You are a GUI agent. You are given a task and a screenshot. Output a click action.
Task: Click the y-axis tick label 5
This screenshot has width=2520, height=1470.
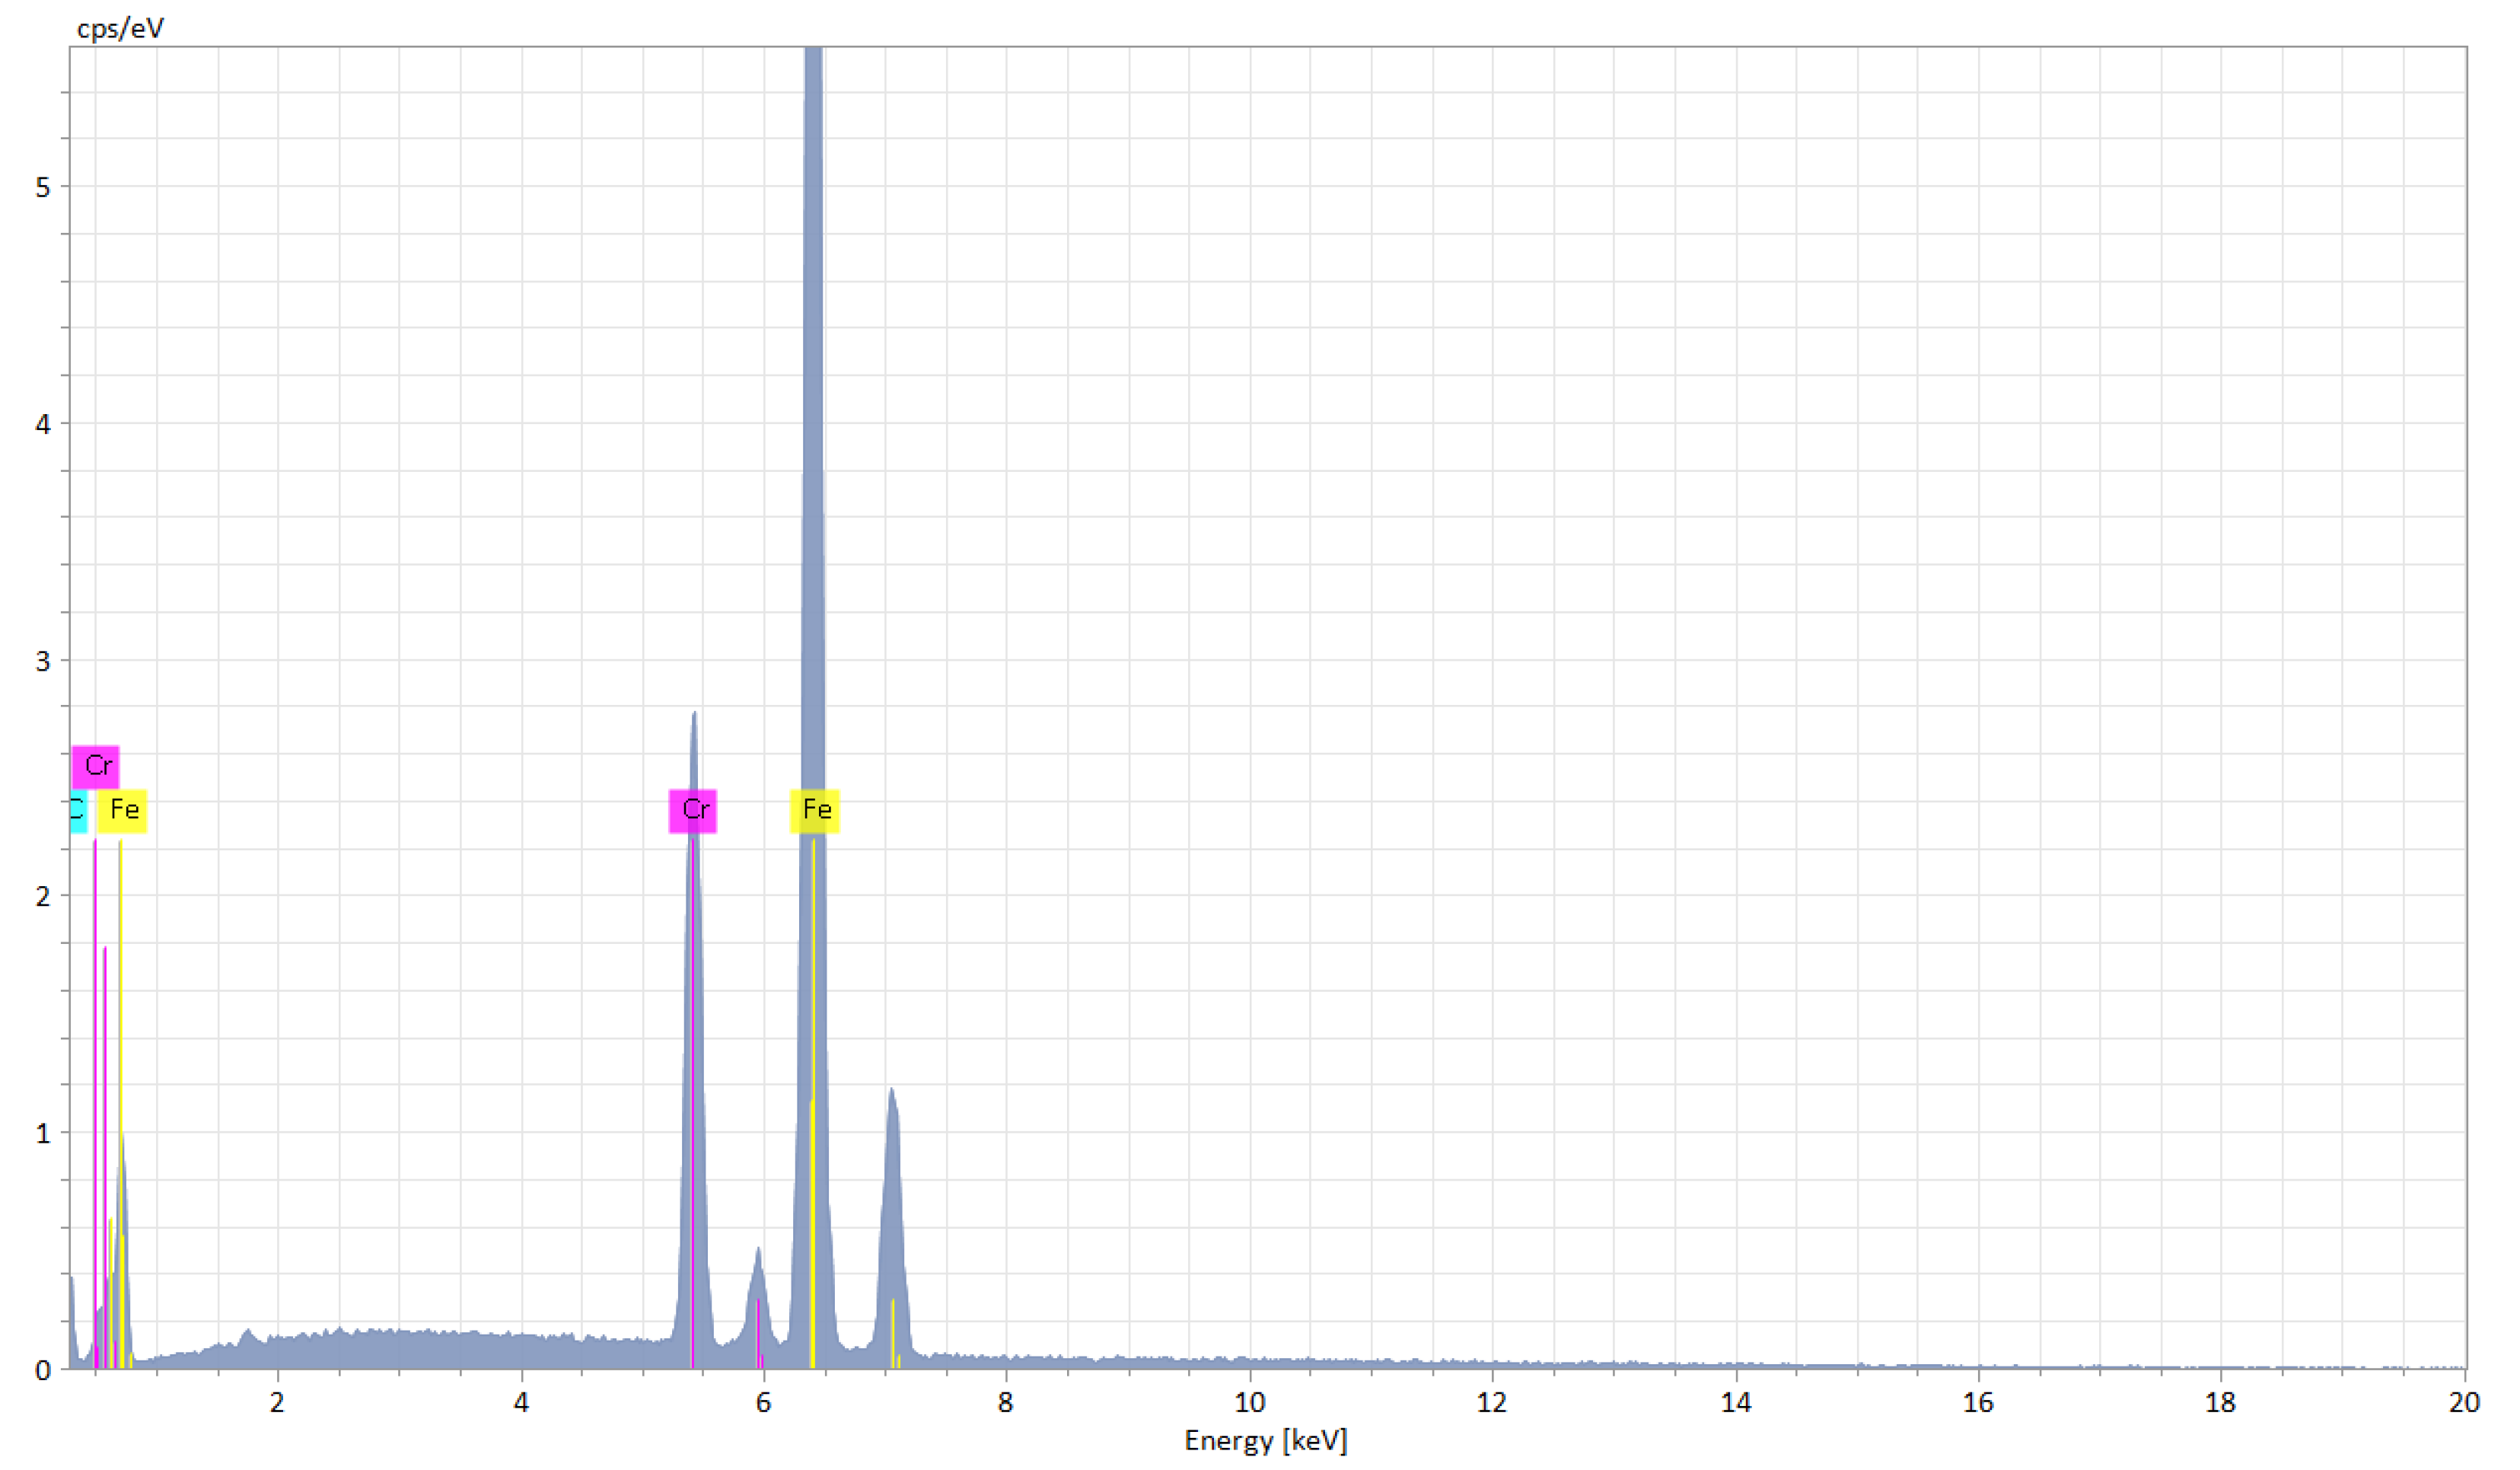43,187
